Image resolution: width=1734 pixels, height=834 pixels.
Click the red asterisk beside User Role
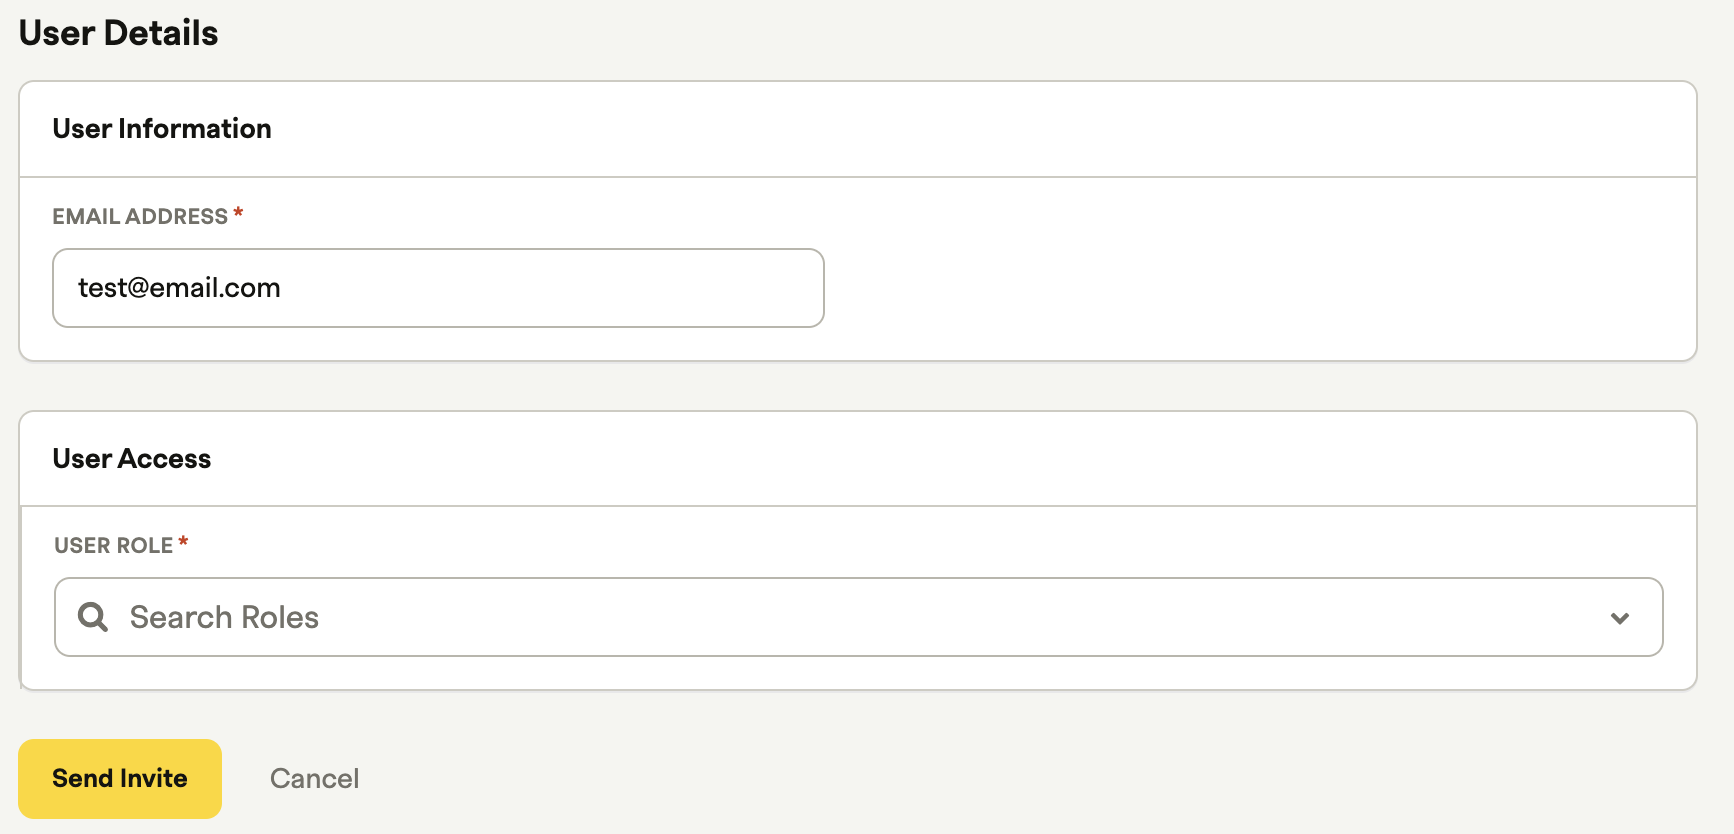[x=183, y=542]
